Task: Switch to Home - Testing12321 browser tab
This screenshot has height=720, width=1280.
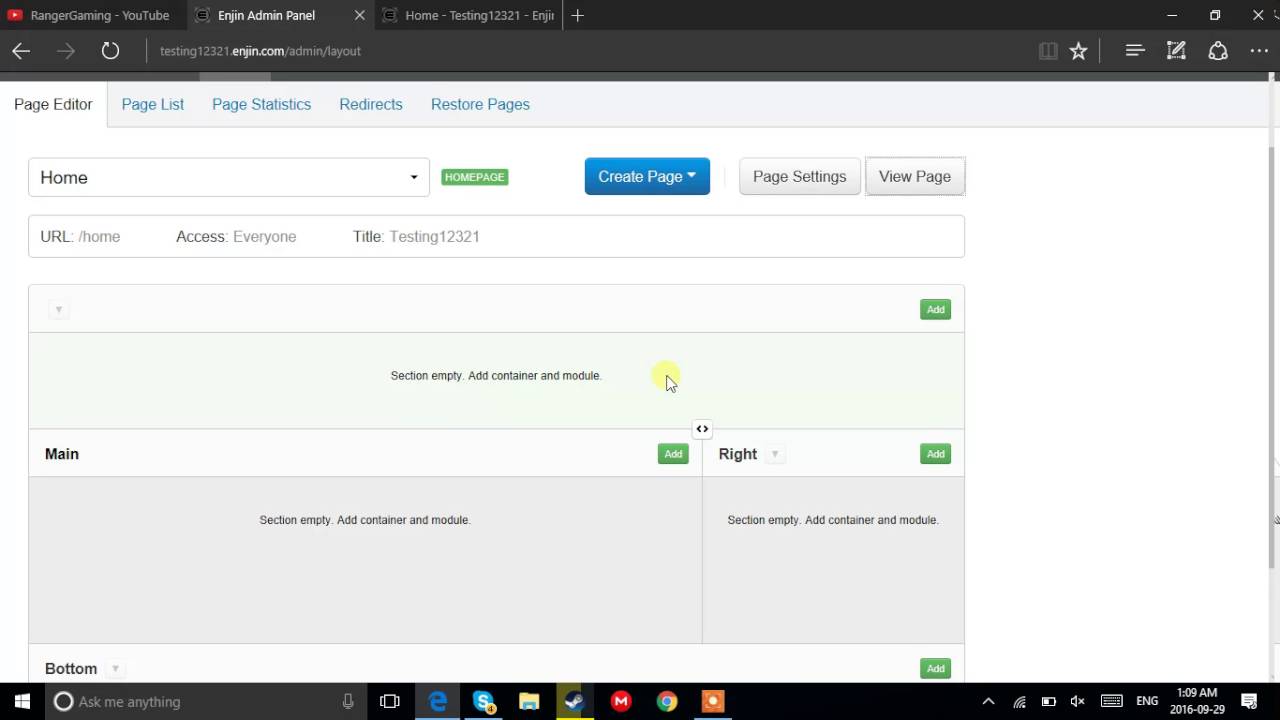Action: coord(470,15)
